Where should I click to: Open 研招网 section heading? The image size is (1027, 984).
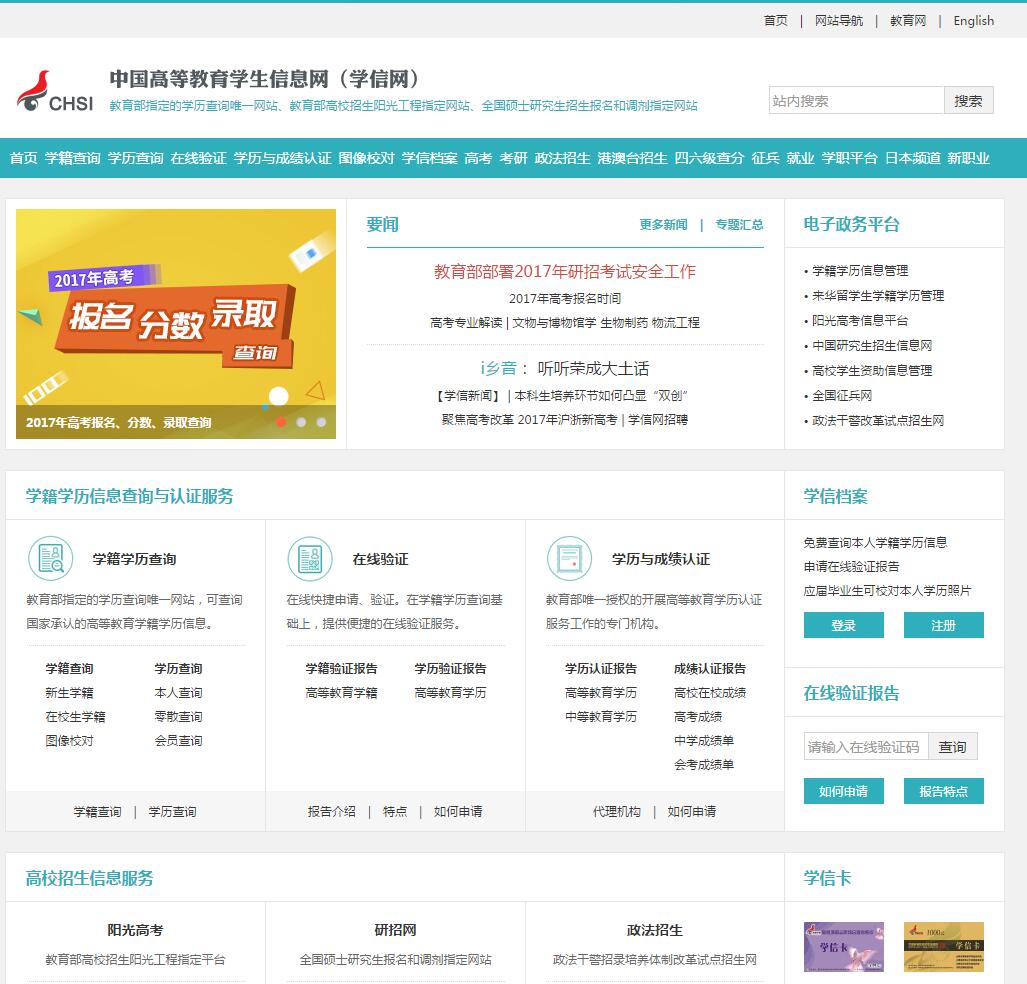click(x=395, y=930)
